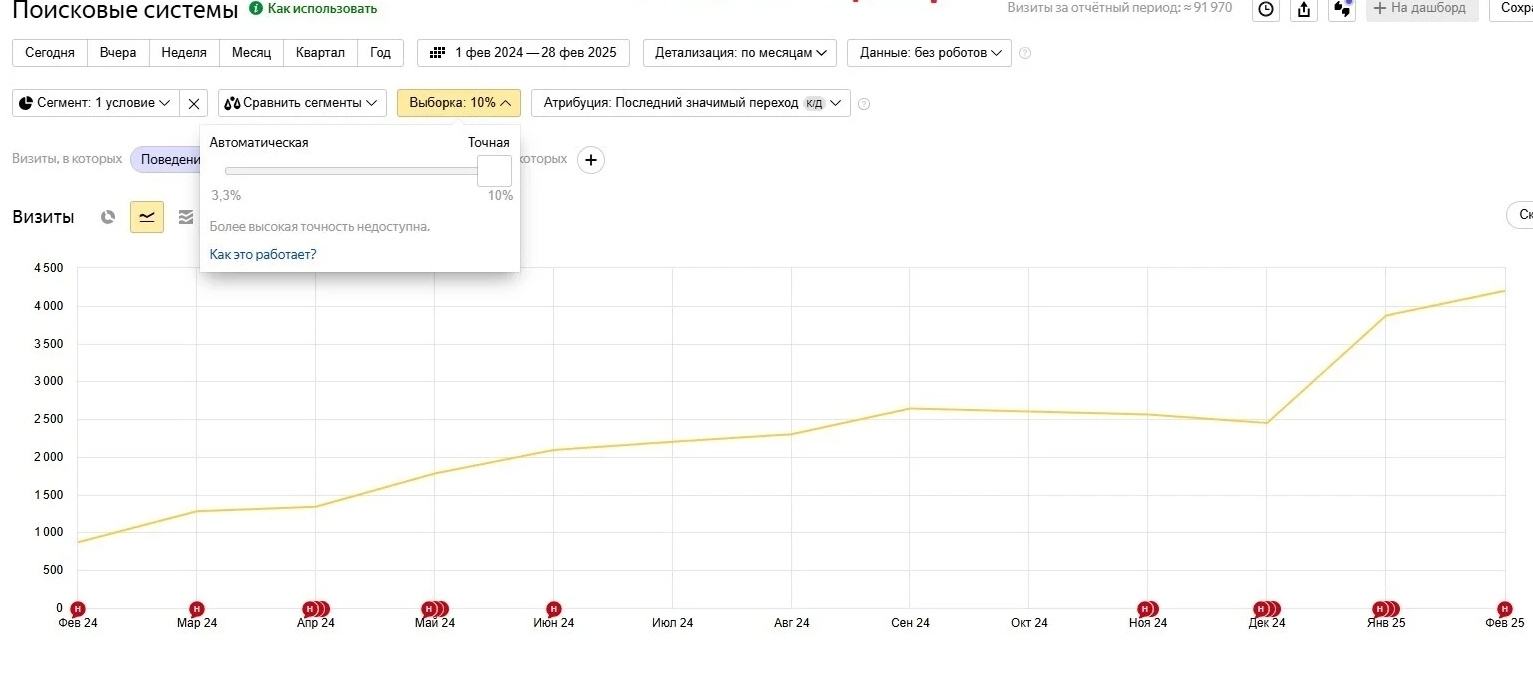
Task: Switch to the stacked area chart icon
Action: (x=186, y=217)
